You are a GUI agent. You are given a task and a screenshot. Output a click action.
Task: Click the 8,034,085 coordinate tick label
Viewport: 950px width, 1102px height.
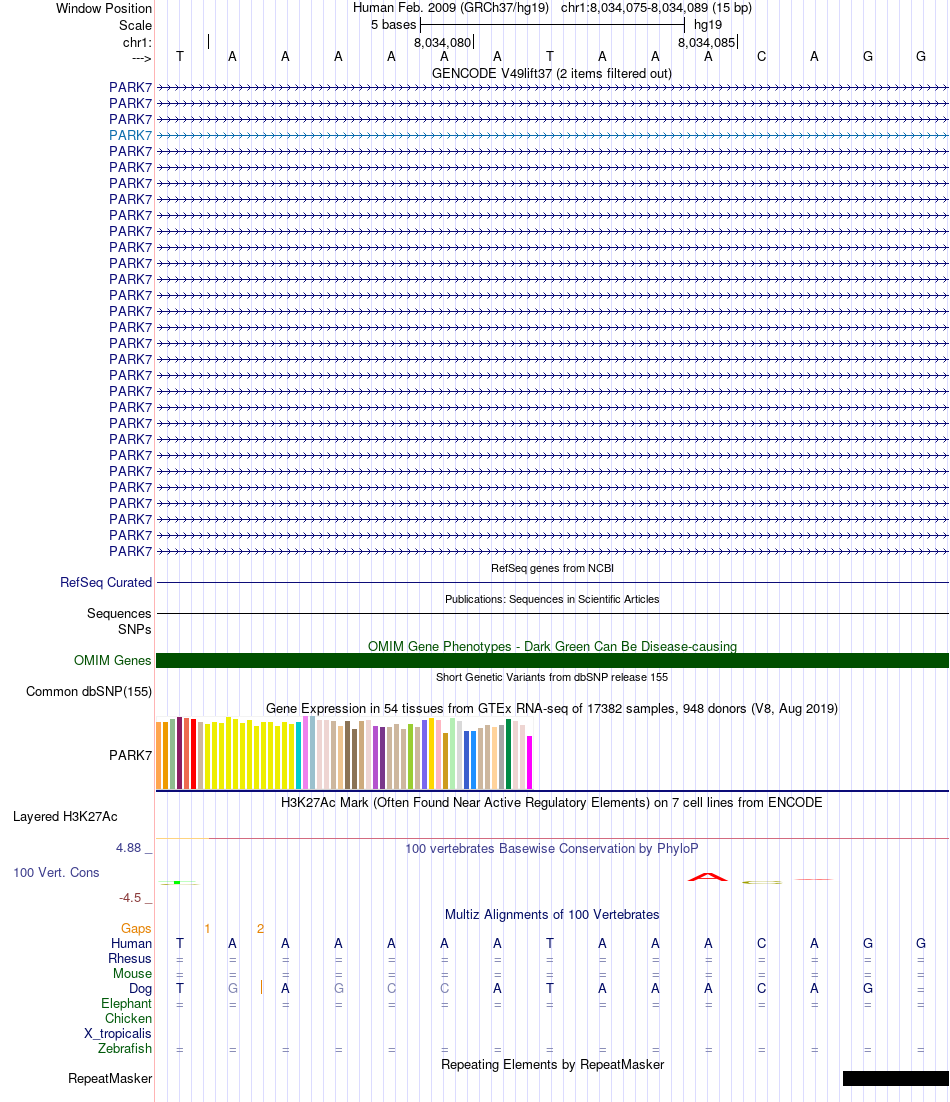pyautogui.click(x=706, y=42)
